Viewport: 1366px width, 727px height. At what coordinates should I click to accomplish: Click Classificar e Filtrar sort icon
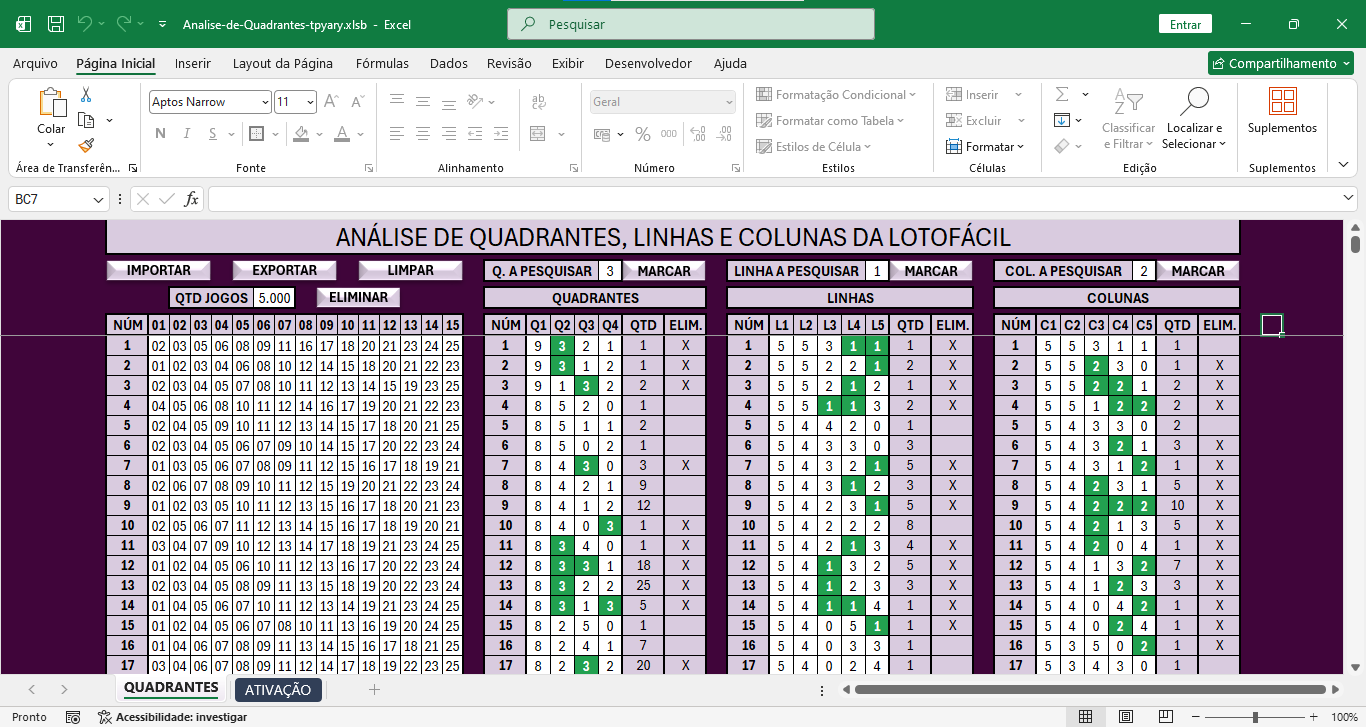click(1128, 102)
